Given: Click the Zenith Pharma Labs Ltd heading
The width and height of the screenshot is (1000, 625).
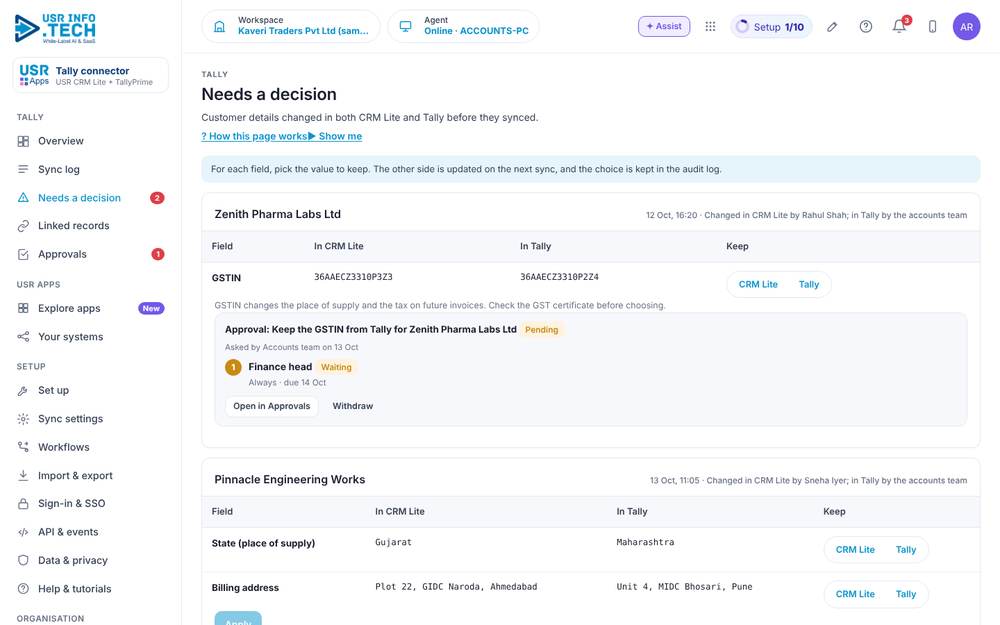Looking at the screenshot, I should coord(277,214).
